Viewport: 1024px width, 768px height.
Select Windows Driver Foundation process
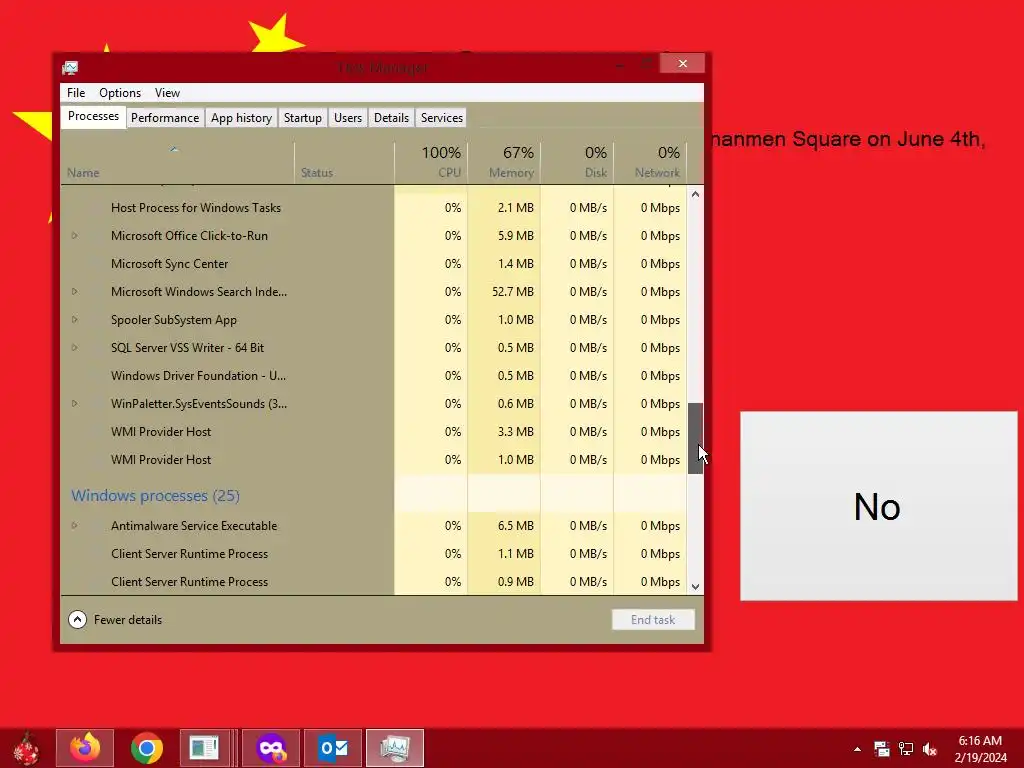[374, 376]
